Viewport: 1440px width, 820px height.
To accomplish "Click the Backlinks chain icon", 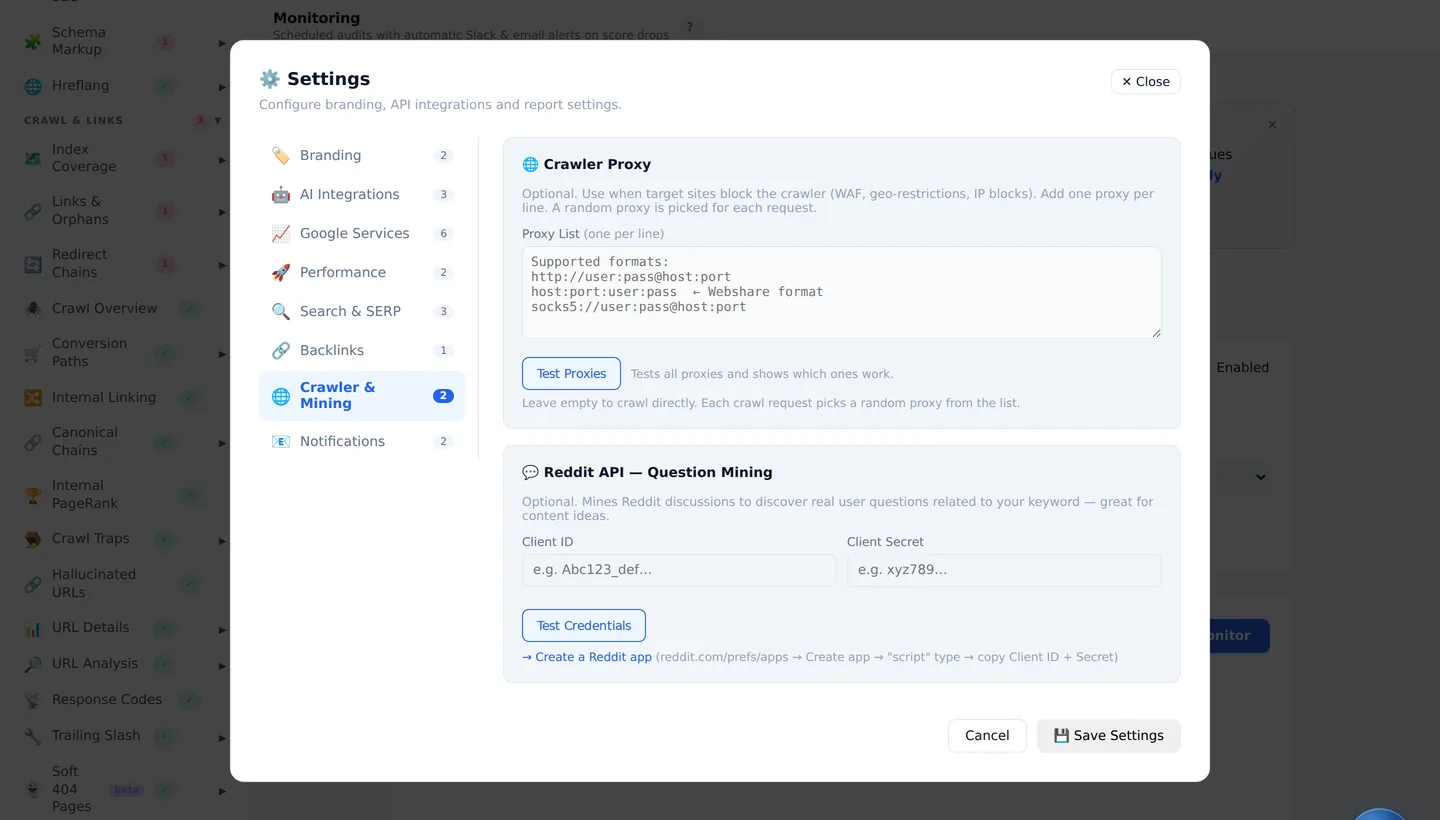I will pos(281,350).
